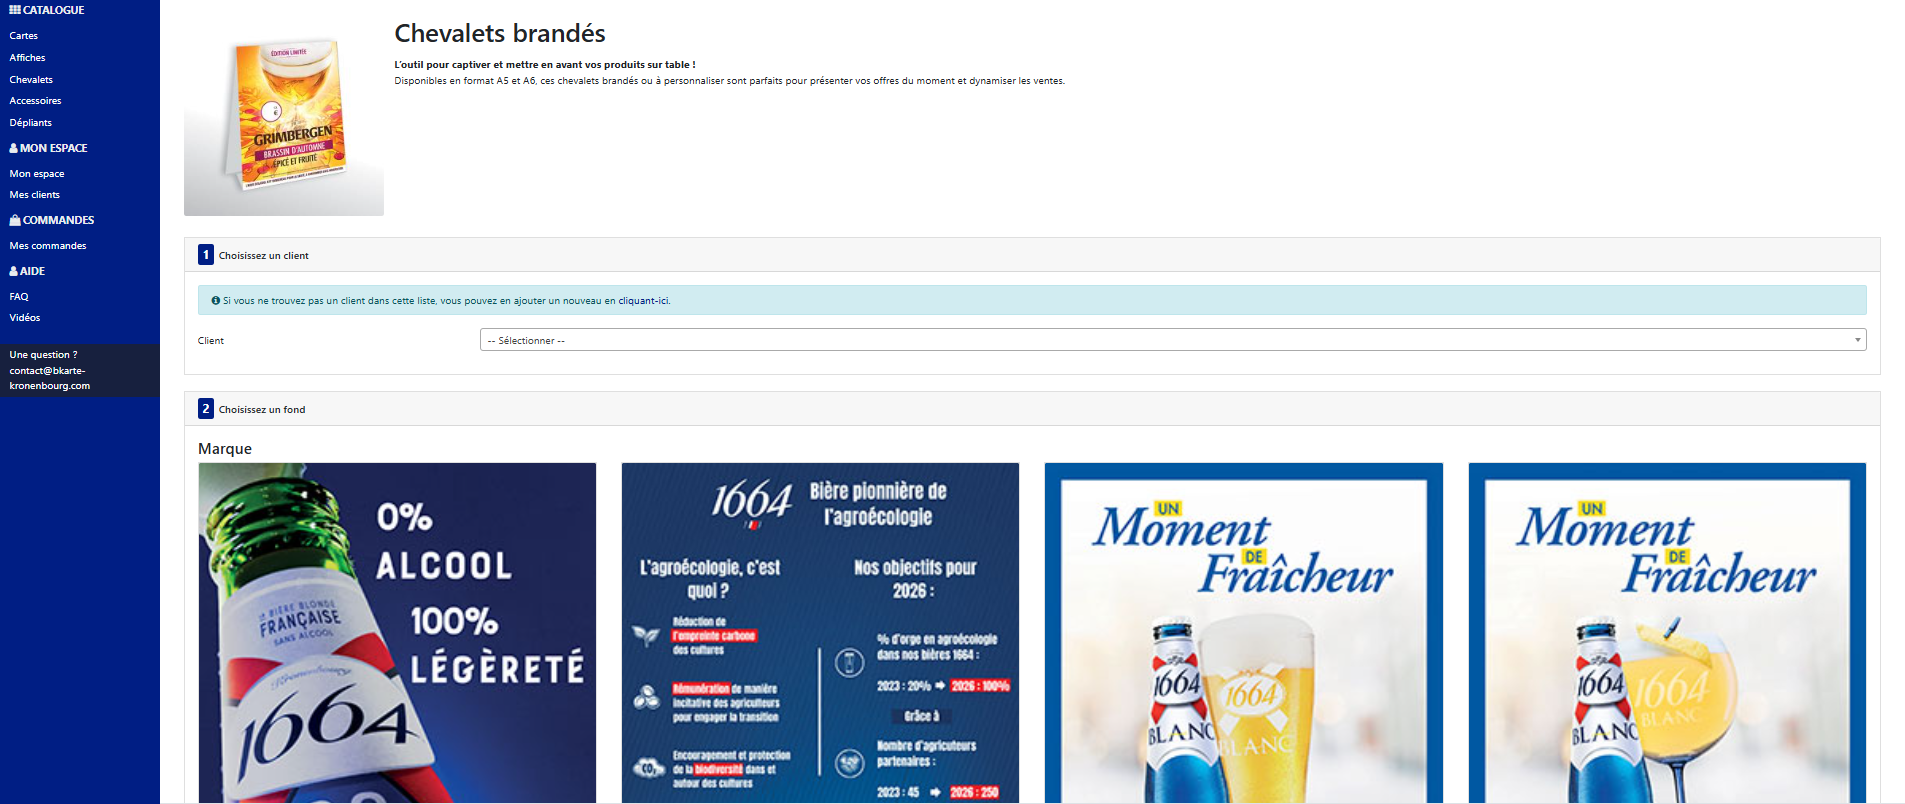
Task: Click the 'cliquant-ici' link to add a client
Action: pyautogui.click(x=643, y=300)
